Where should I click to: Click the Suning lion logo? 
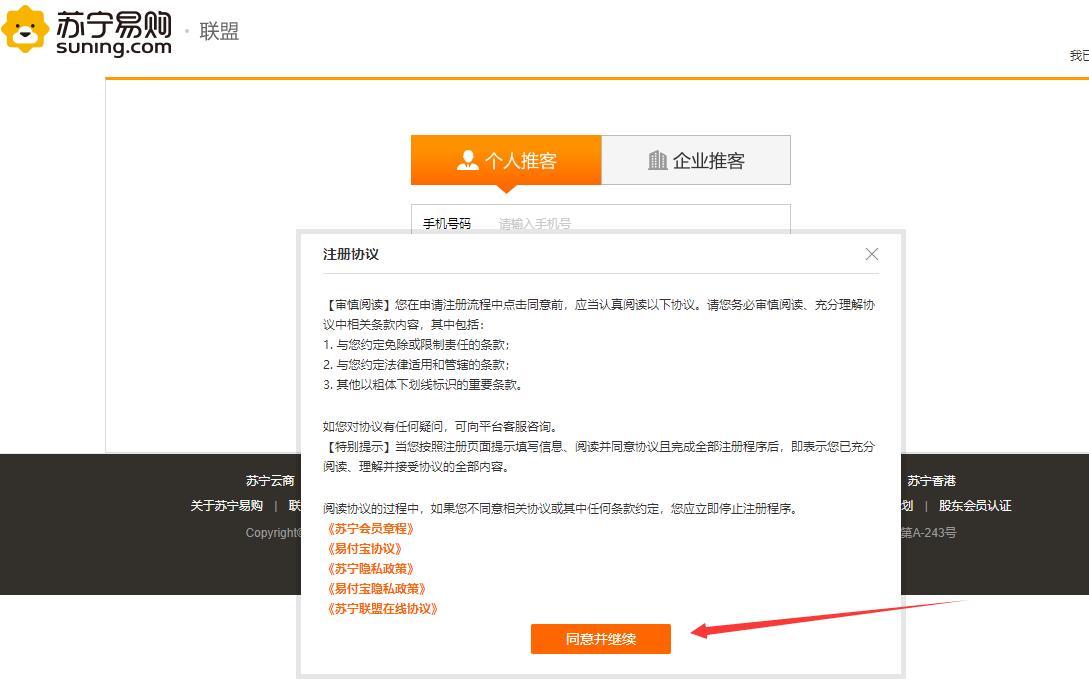pyautogui.click(x=26, y=28)
